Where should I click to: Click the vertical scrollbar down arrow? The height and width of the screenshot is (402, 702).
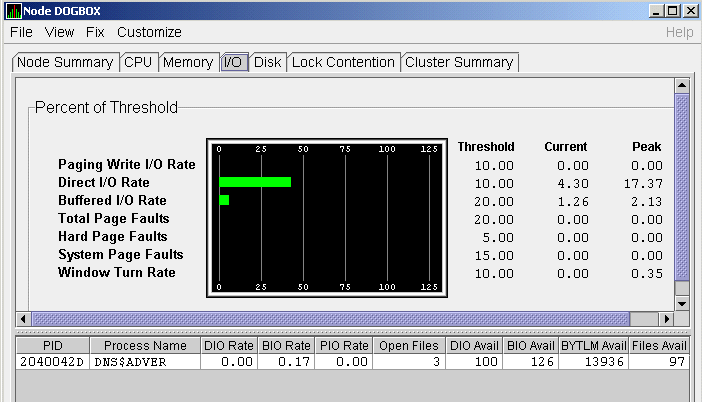coord(682,303)
